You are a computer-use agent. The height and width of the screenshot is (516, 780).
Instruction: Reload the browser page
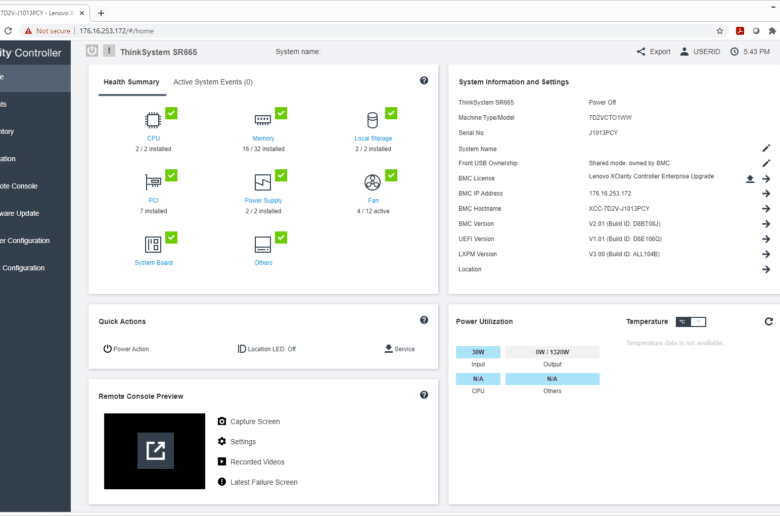click(x=8, y=31)
